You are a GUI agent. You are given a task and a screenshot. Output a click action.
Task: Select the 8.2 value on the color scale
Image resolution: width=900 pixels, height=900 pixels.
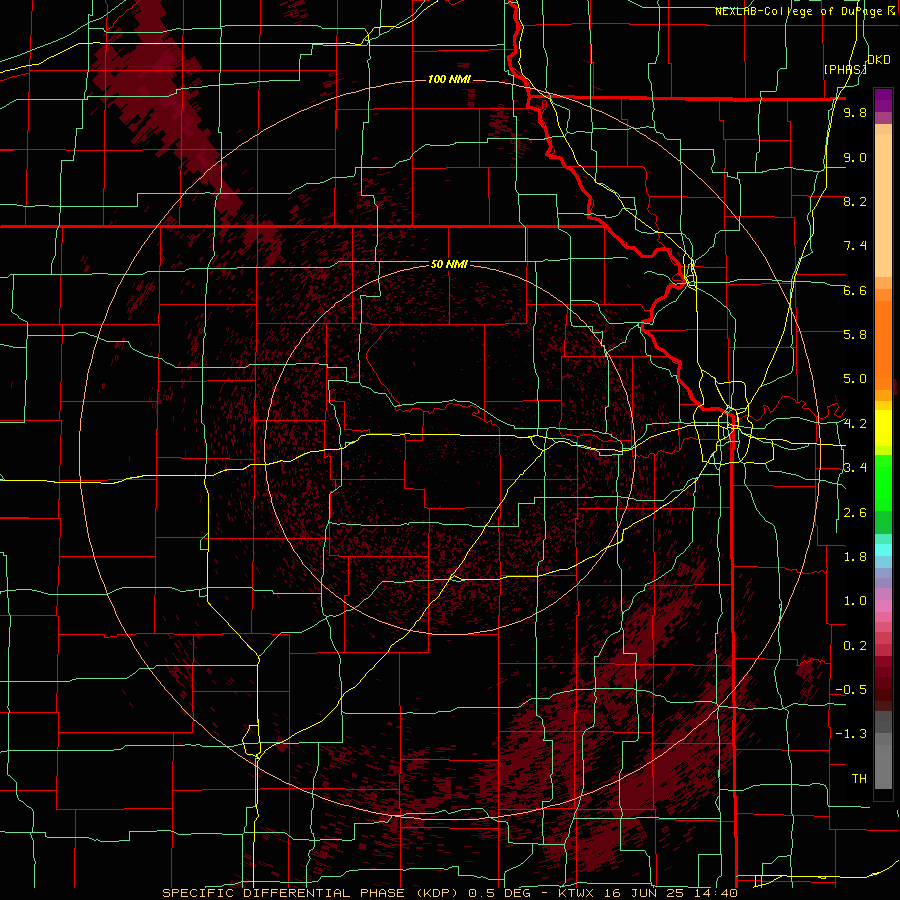[855, 201]
